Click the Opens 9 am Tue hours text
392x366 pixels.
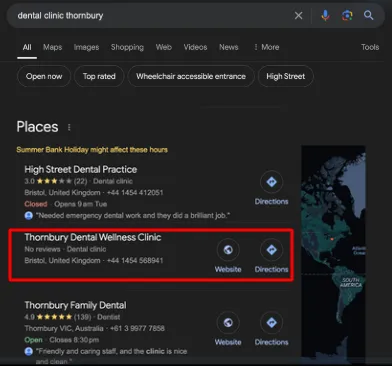(x=81, y=204)
